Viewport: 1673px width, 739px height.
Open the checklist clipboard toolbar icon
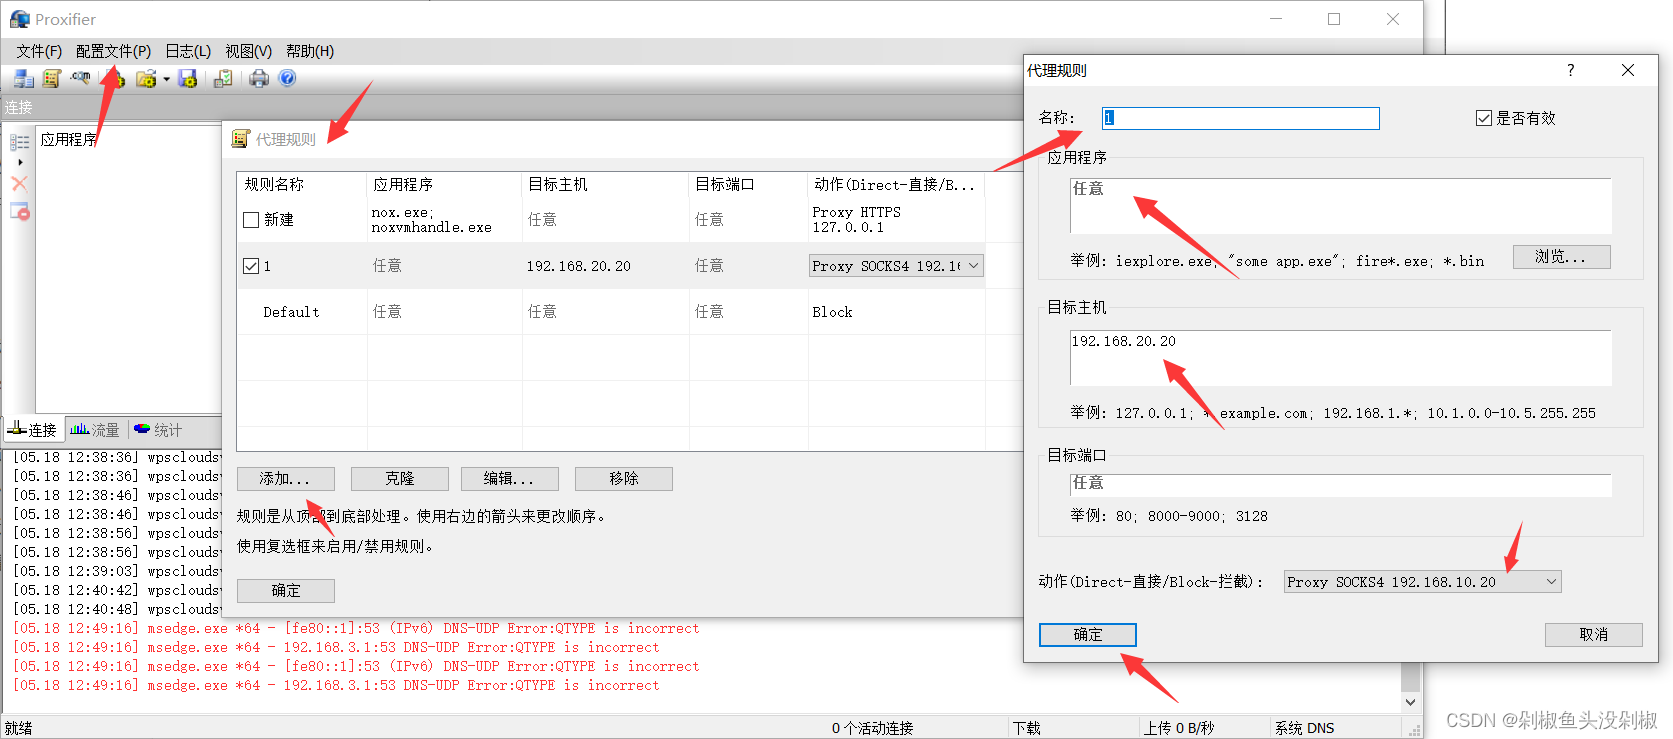(x=223, y=78)
